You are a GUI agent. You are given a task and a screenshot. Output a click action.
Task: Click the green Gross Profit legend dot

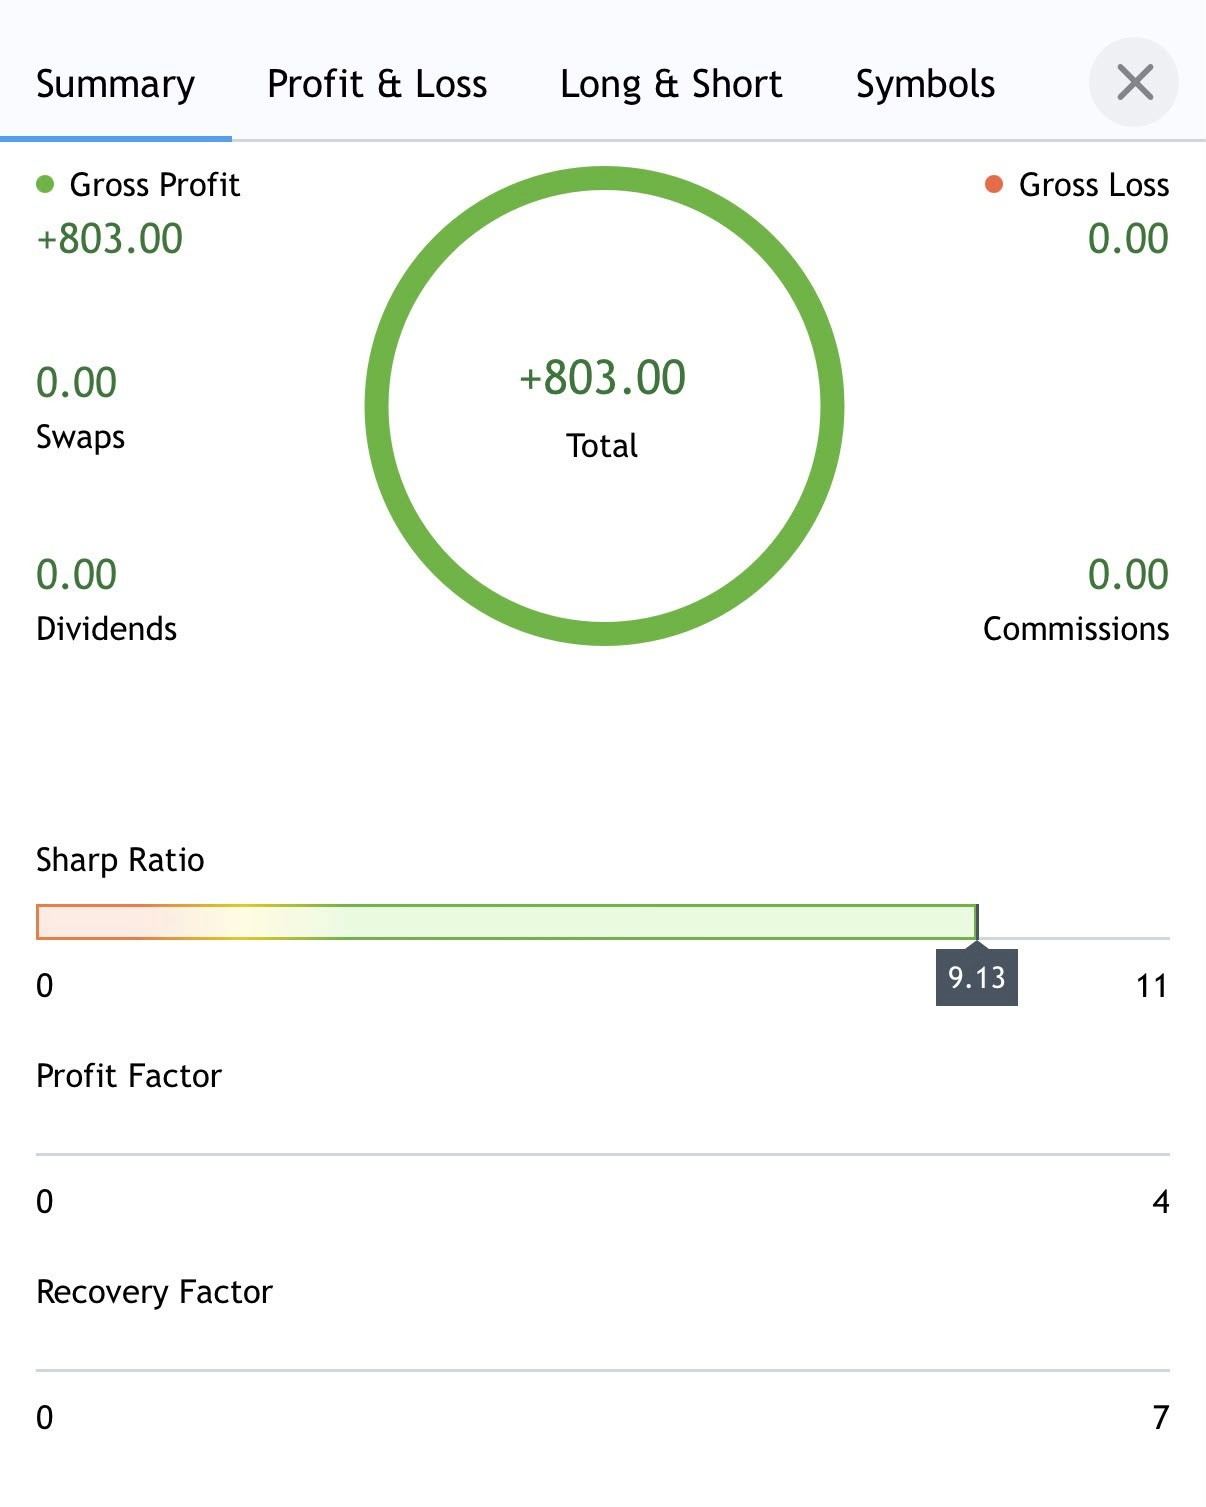[45, 184]
